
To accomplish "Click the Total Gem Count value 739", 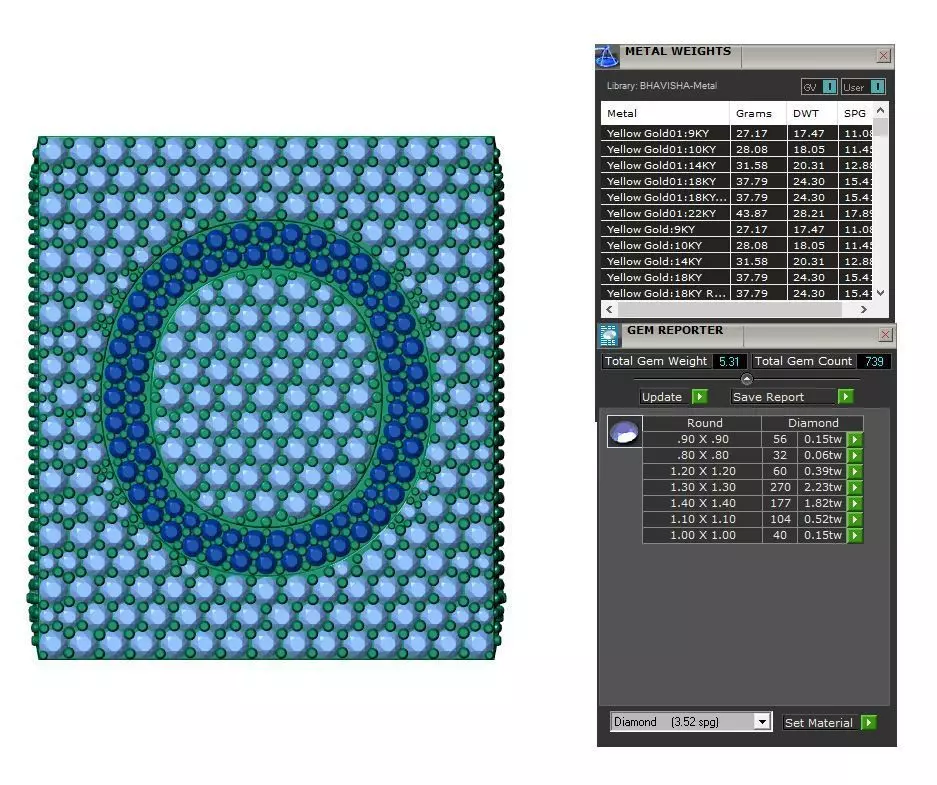I will pyautogui.click(x=874, y=361).
